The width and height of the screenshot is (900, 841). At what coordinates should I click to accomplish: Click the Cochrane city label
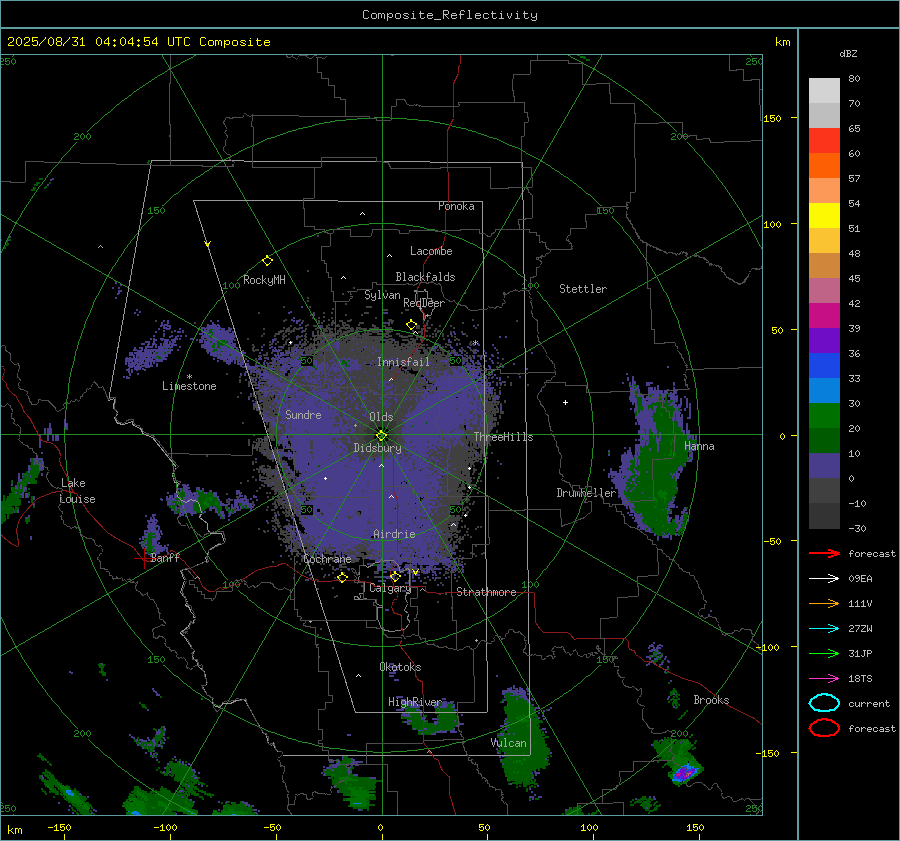327,559
